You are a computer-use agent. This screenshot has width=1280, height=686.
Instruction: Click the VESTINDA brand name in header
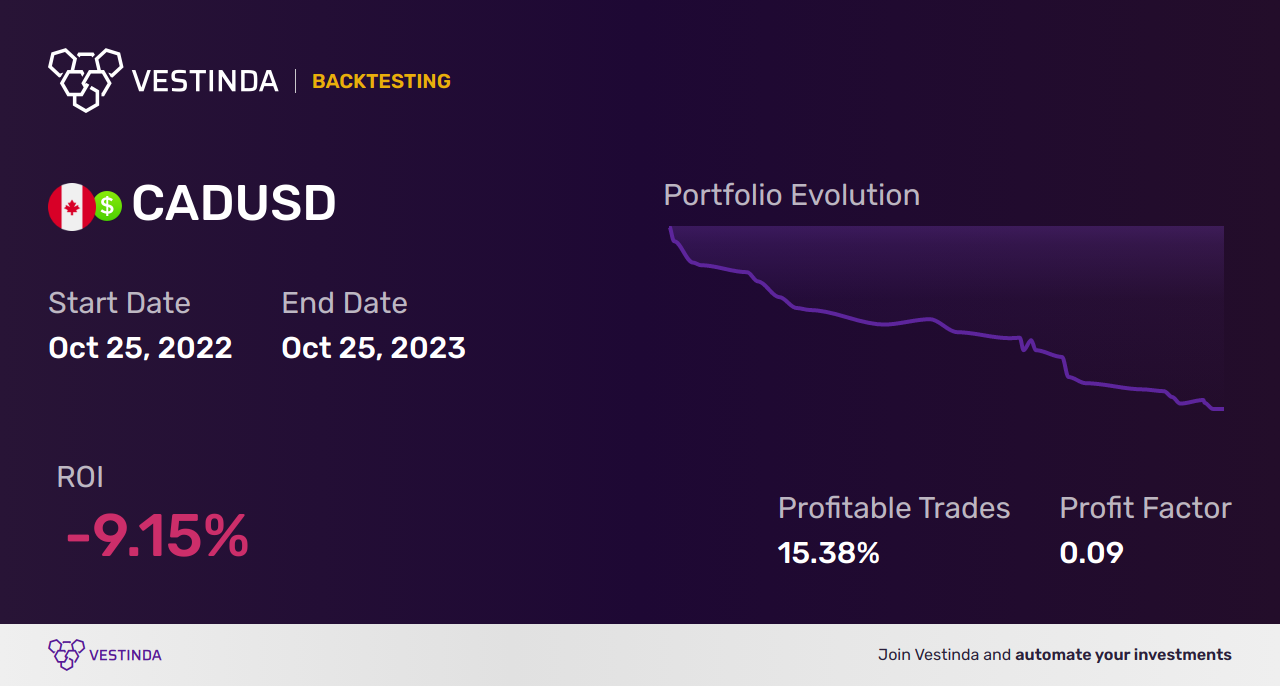click(205, 81)
